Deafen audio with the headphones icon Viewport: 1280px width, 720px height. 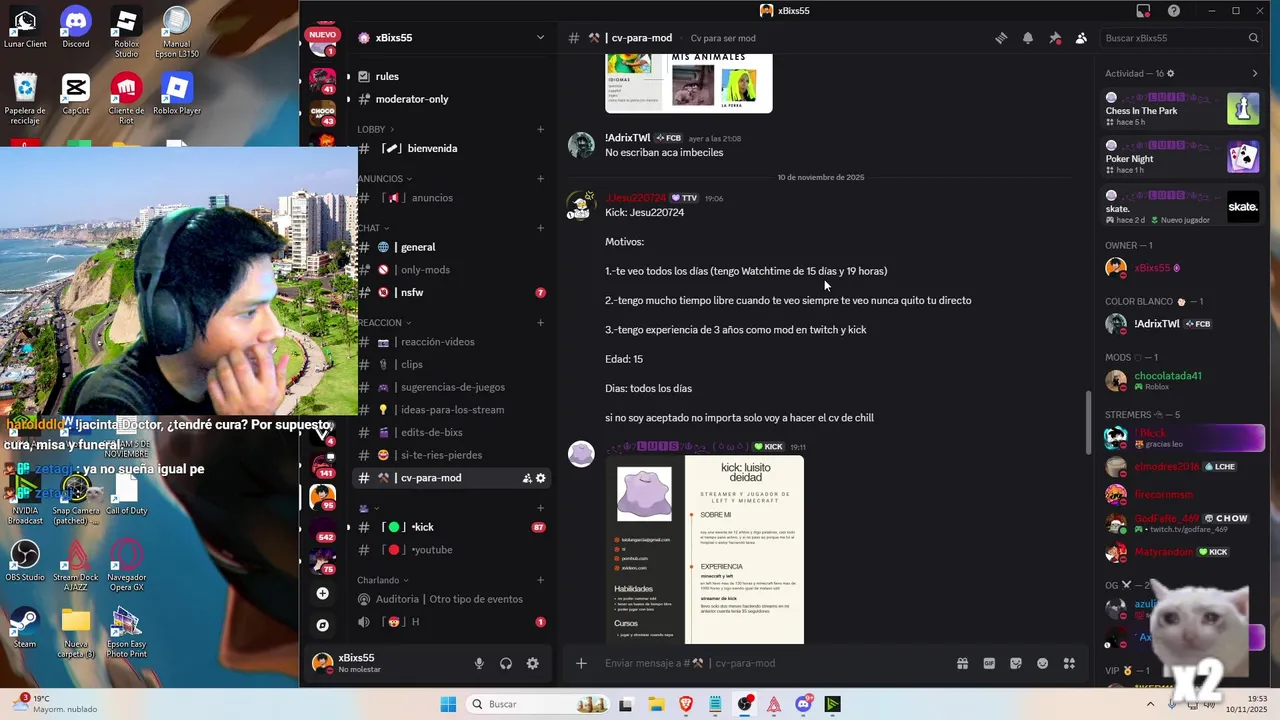tap(506, 663)
